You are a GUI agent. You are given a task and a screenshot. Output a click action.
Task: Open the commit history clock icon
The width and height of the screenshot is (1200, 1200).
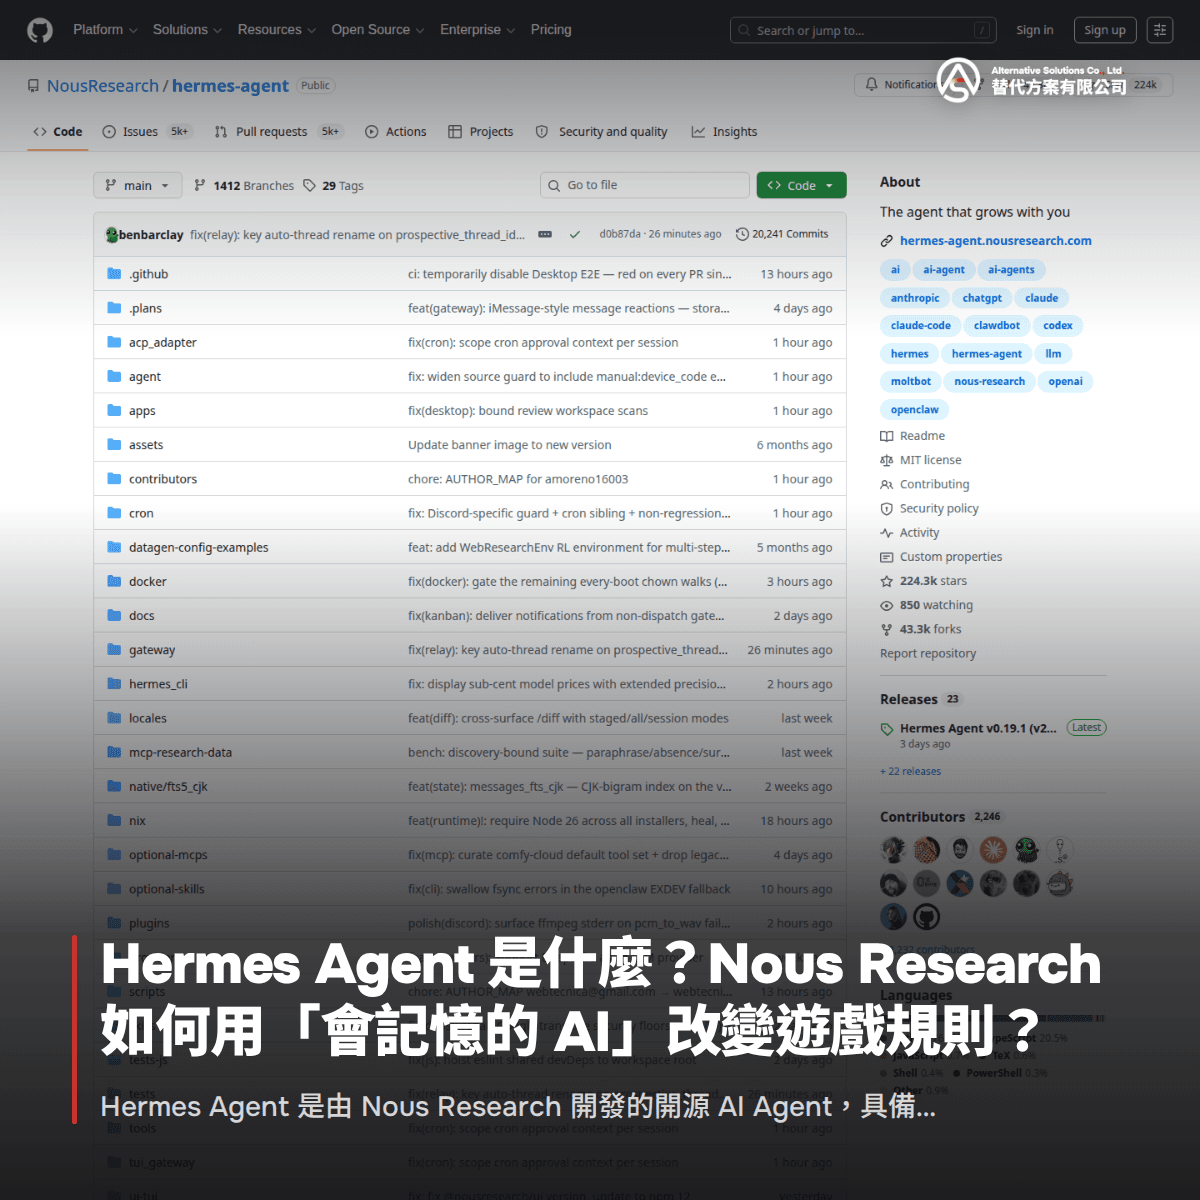coord(742,234)
